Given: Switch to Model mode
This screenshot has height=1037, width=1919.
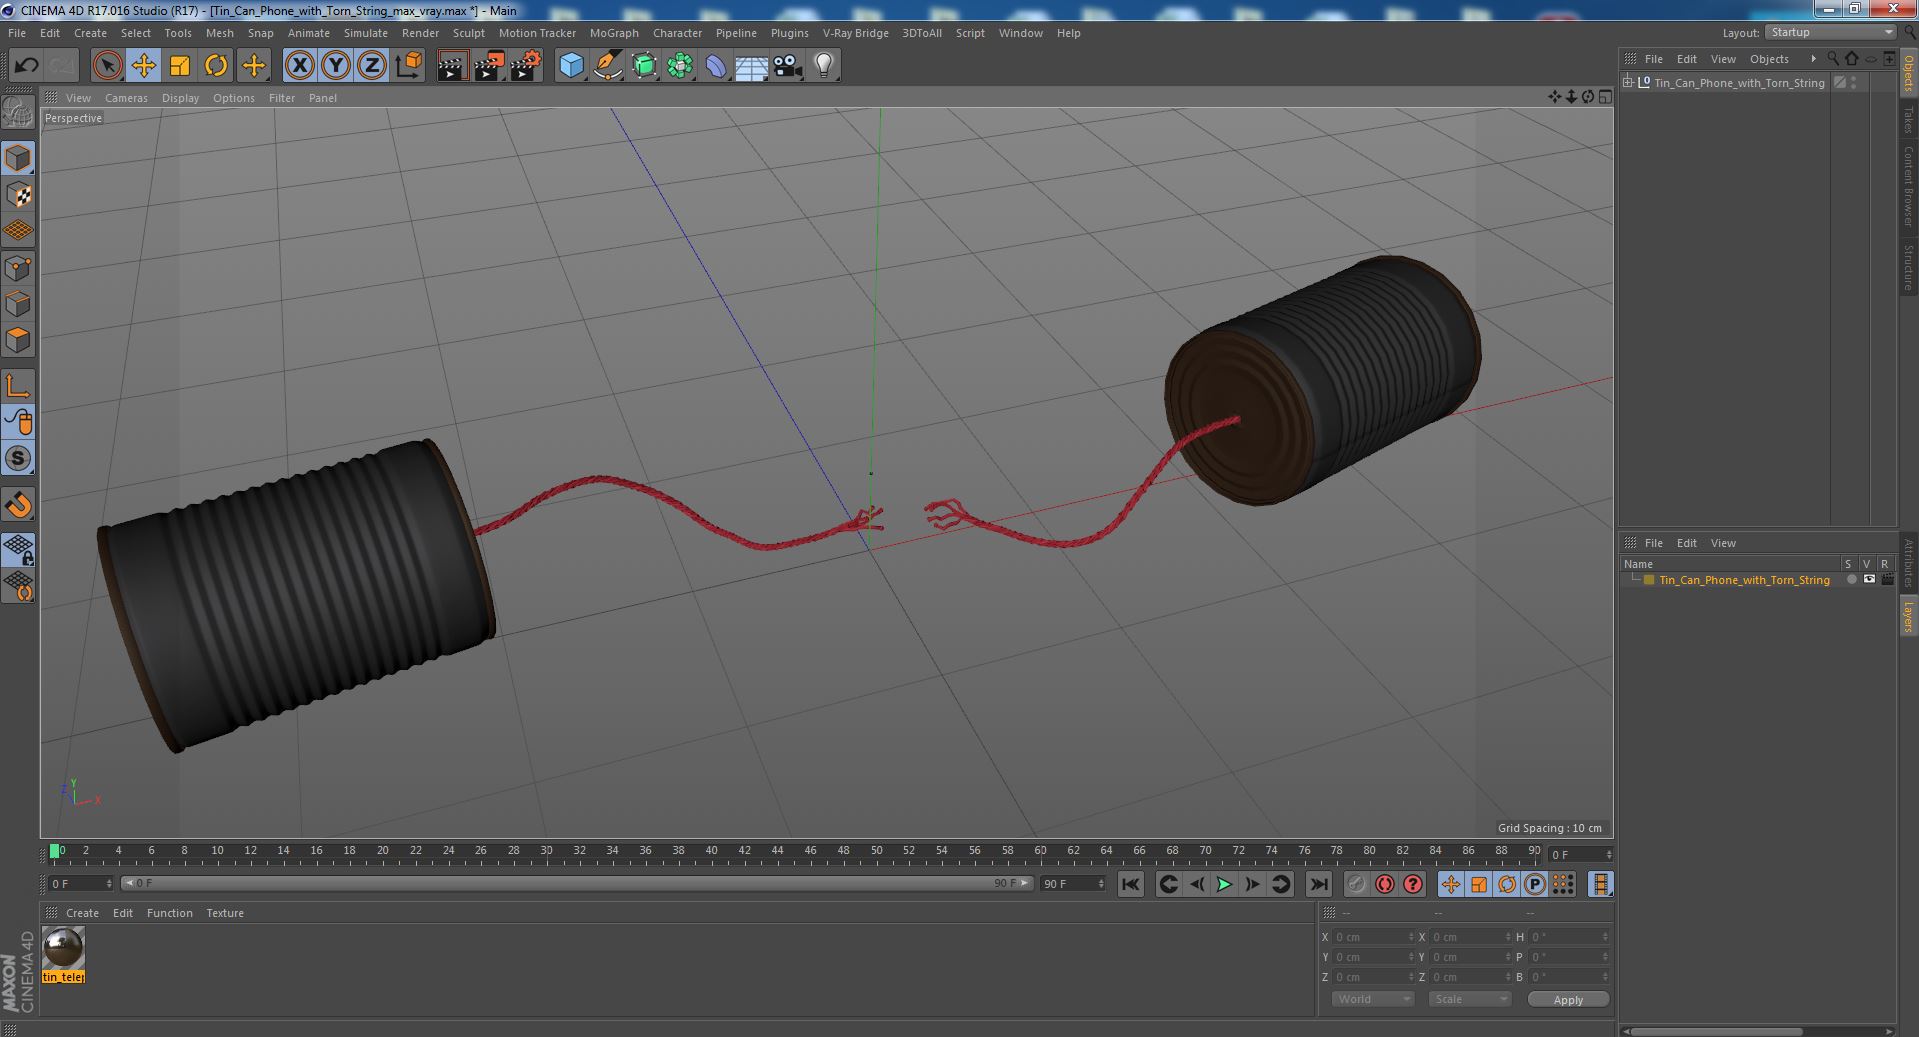Looking at the screenshot, I should 18,158.
